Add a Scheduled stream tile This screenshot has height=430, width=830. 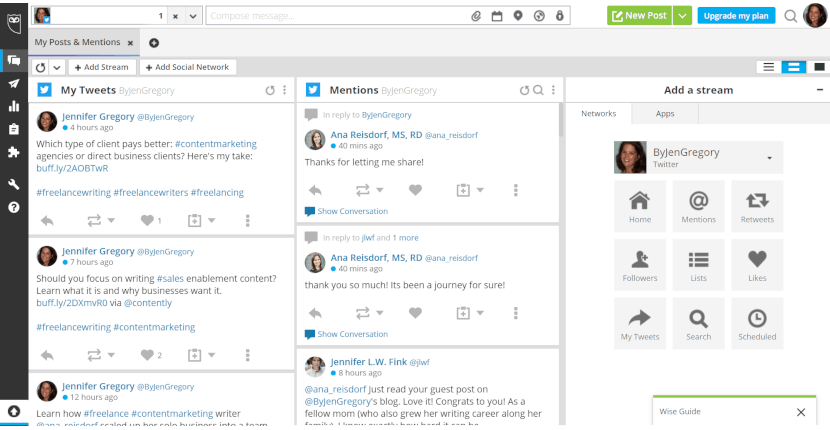pyautogui.click(x=757, y=324)
